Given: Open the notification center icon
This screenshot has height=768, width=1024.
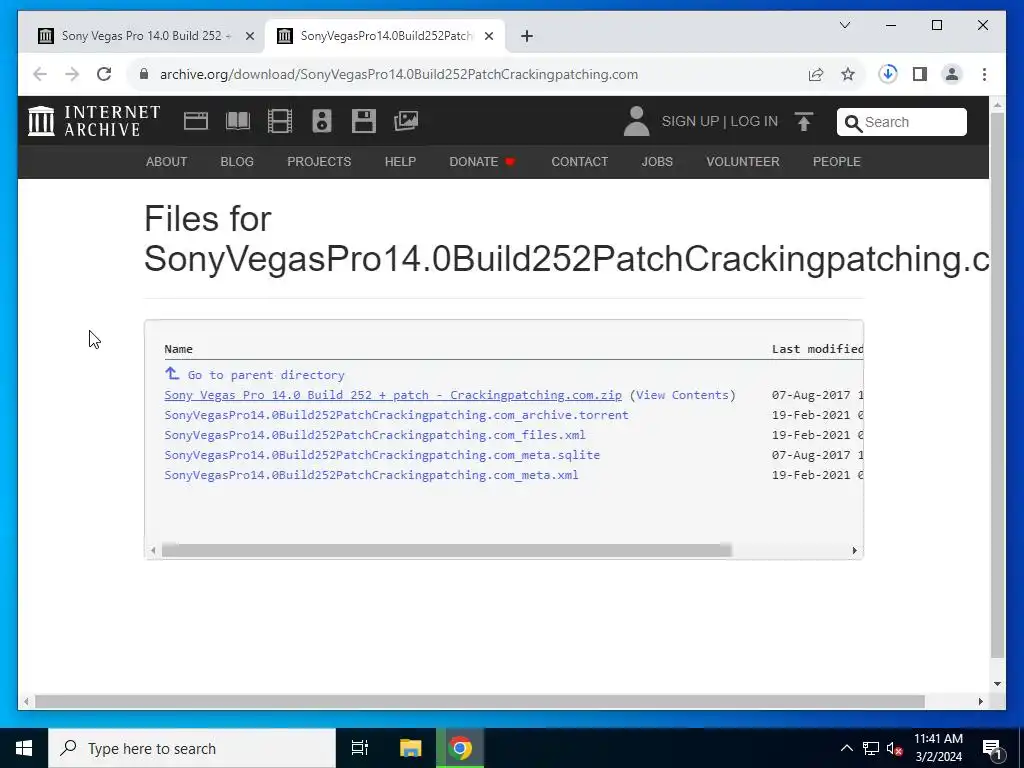Looking at the screenshot, I should 992,748.
